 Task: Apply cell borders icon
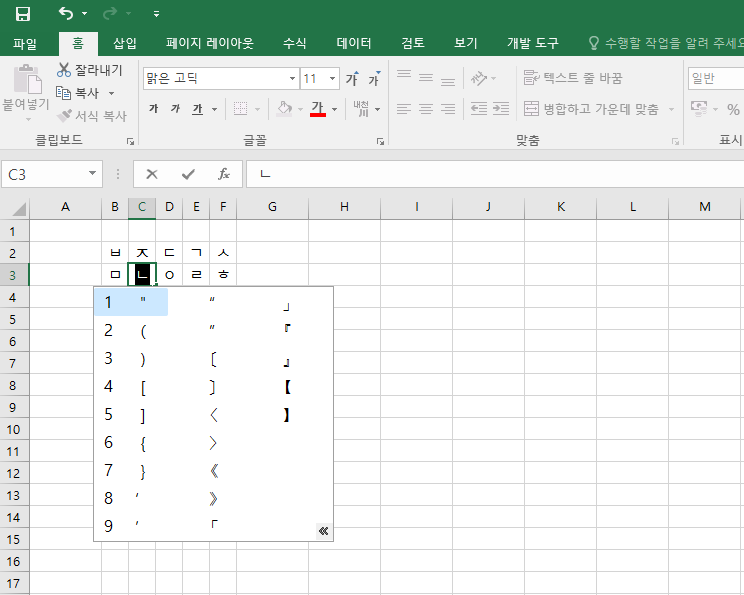tap(241, 109)
